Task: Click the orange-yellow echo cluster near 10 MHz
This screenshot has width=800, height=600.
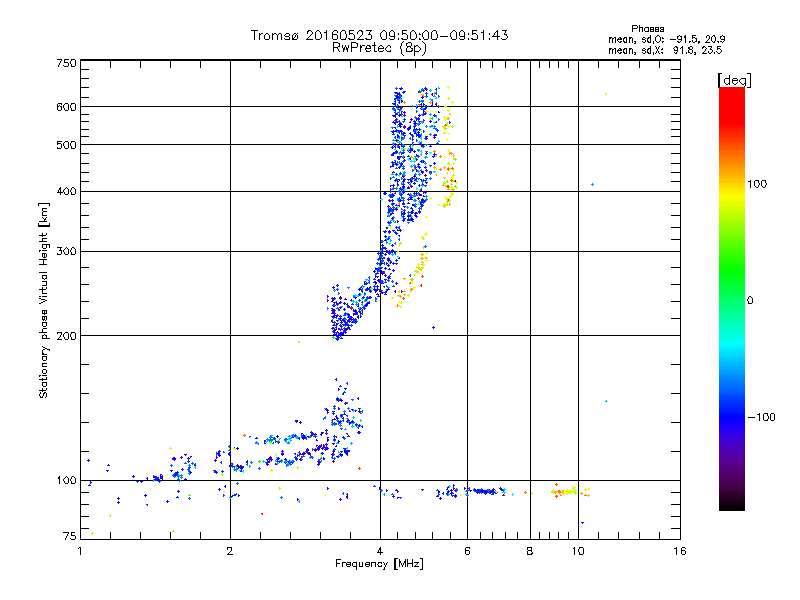Action: click(570, 491)
